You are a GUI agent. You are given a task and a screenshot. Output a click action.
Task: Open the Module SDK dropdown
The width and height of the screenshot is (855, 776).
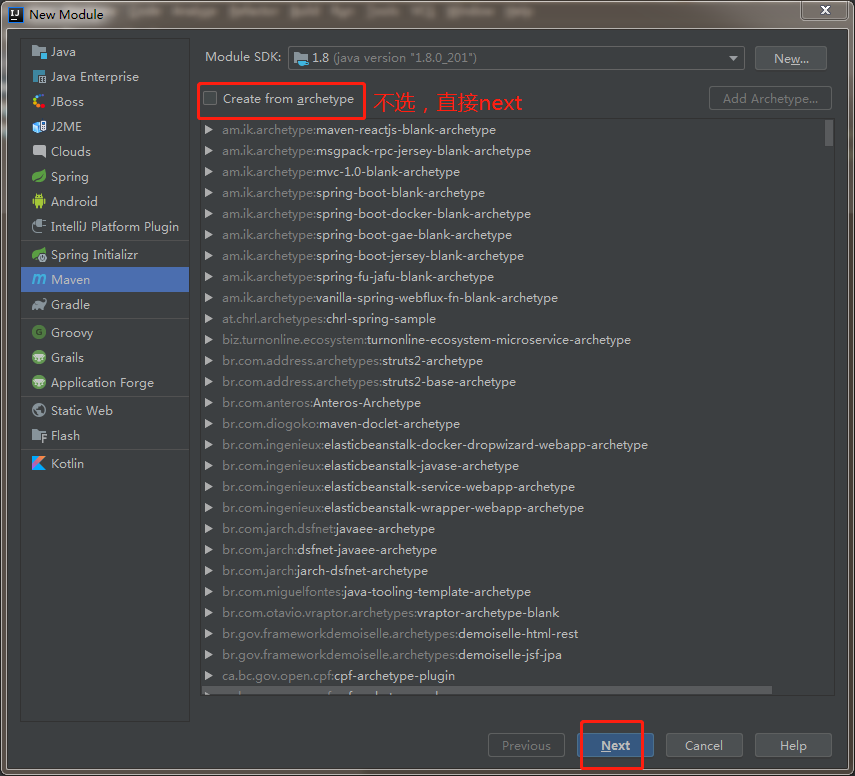pos(733,58)
